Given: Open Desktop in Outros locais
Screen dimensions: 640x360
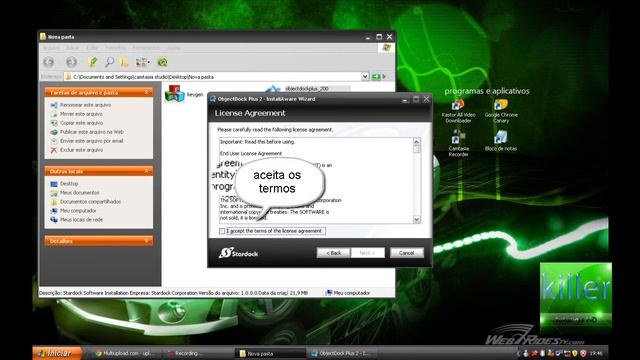Looking at the screenshot, I should click(69, 184).
